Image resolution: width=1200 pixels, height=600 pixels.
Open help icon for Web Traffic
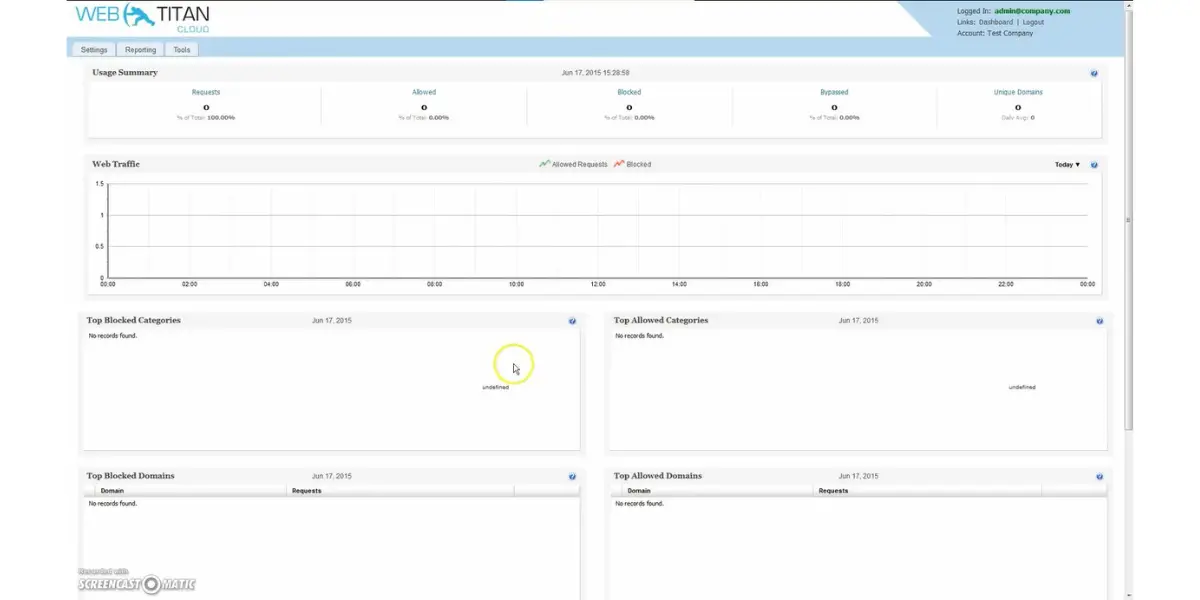[x=1094, y=165]
